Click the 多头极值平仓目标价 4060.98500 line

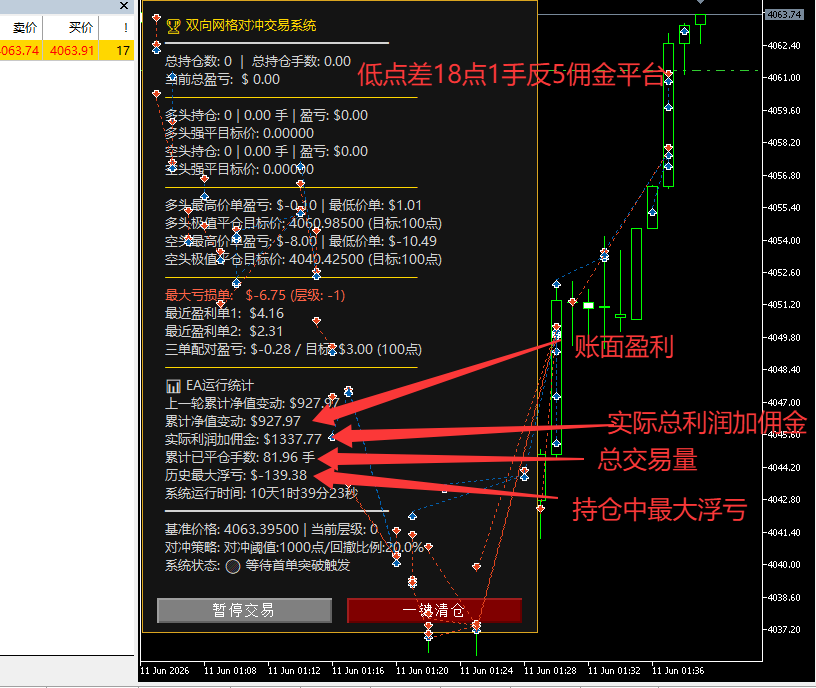coord(303,224)
